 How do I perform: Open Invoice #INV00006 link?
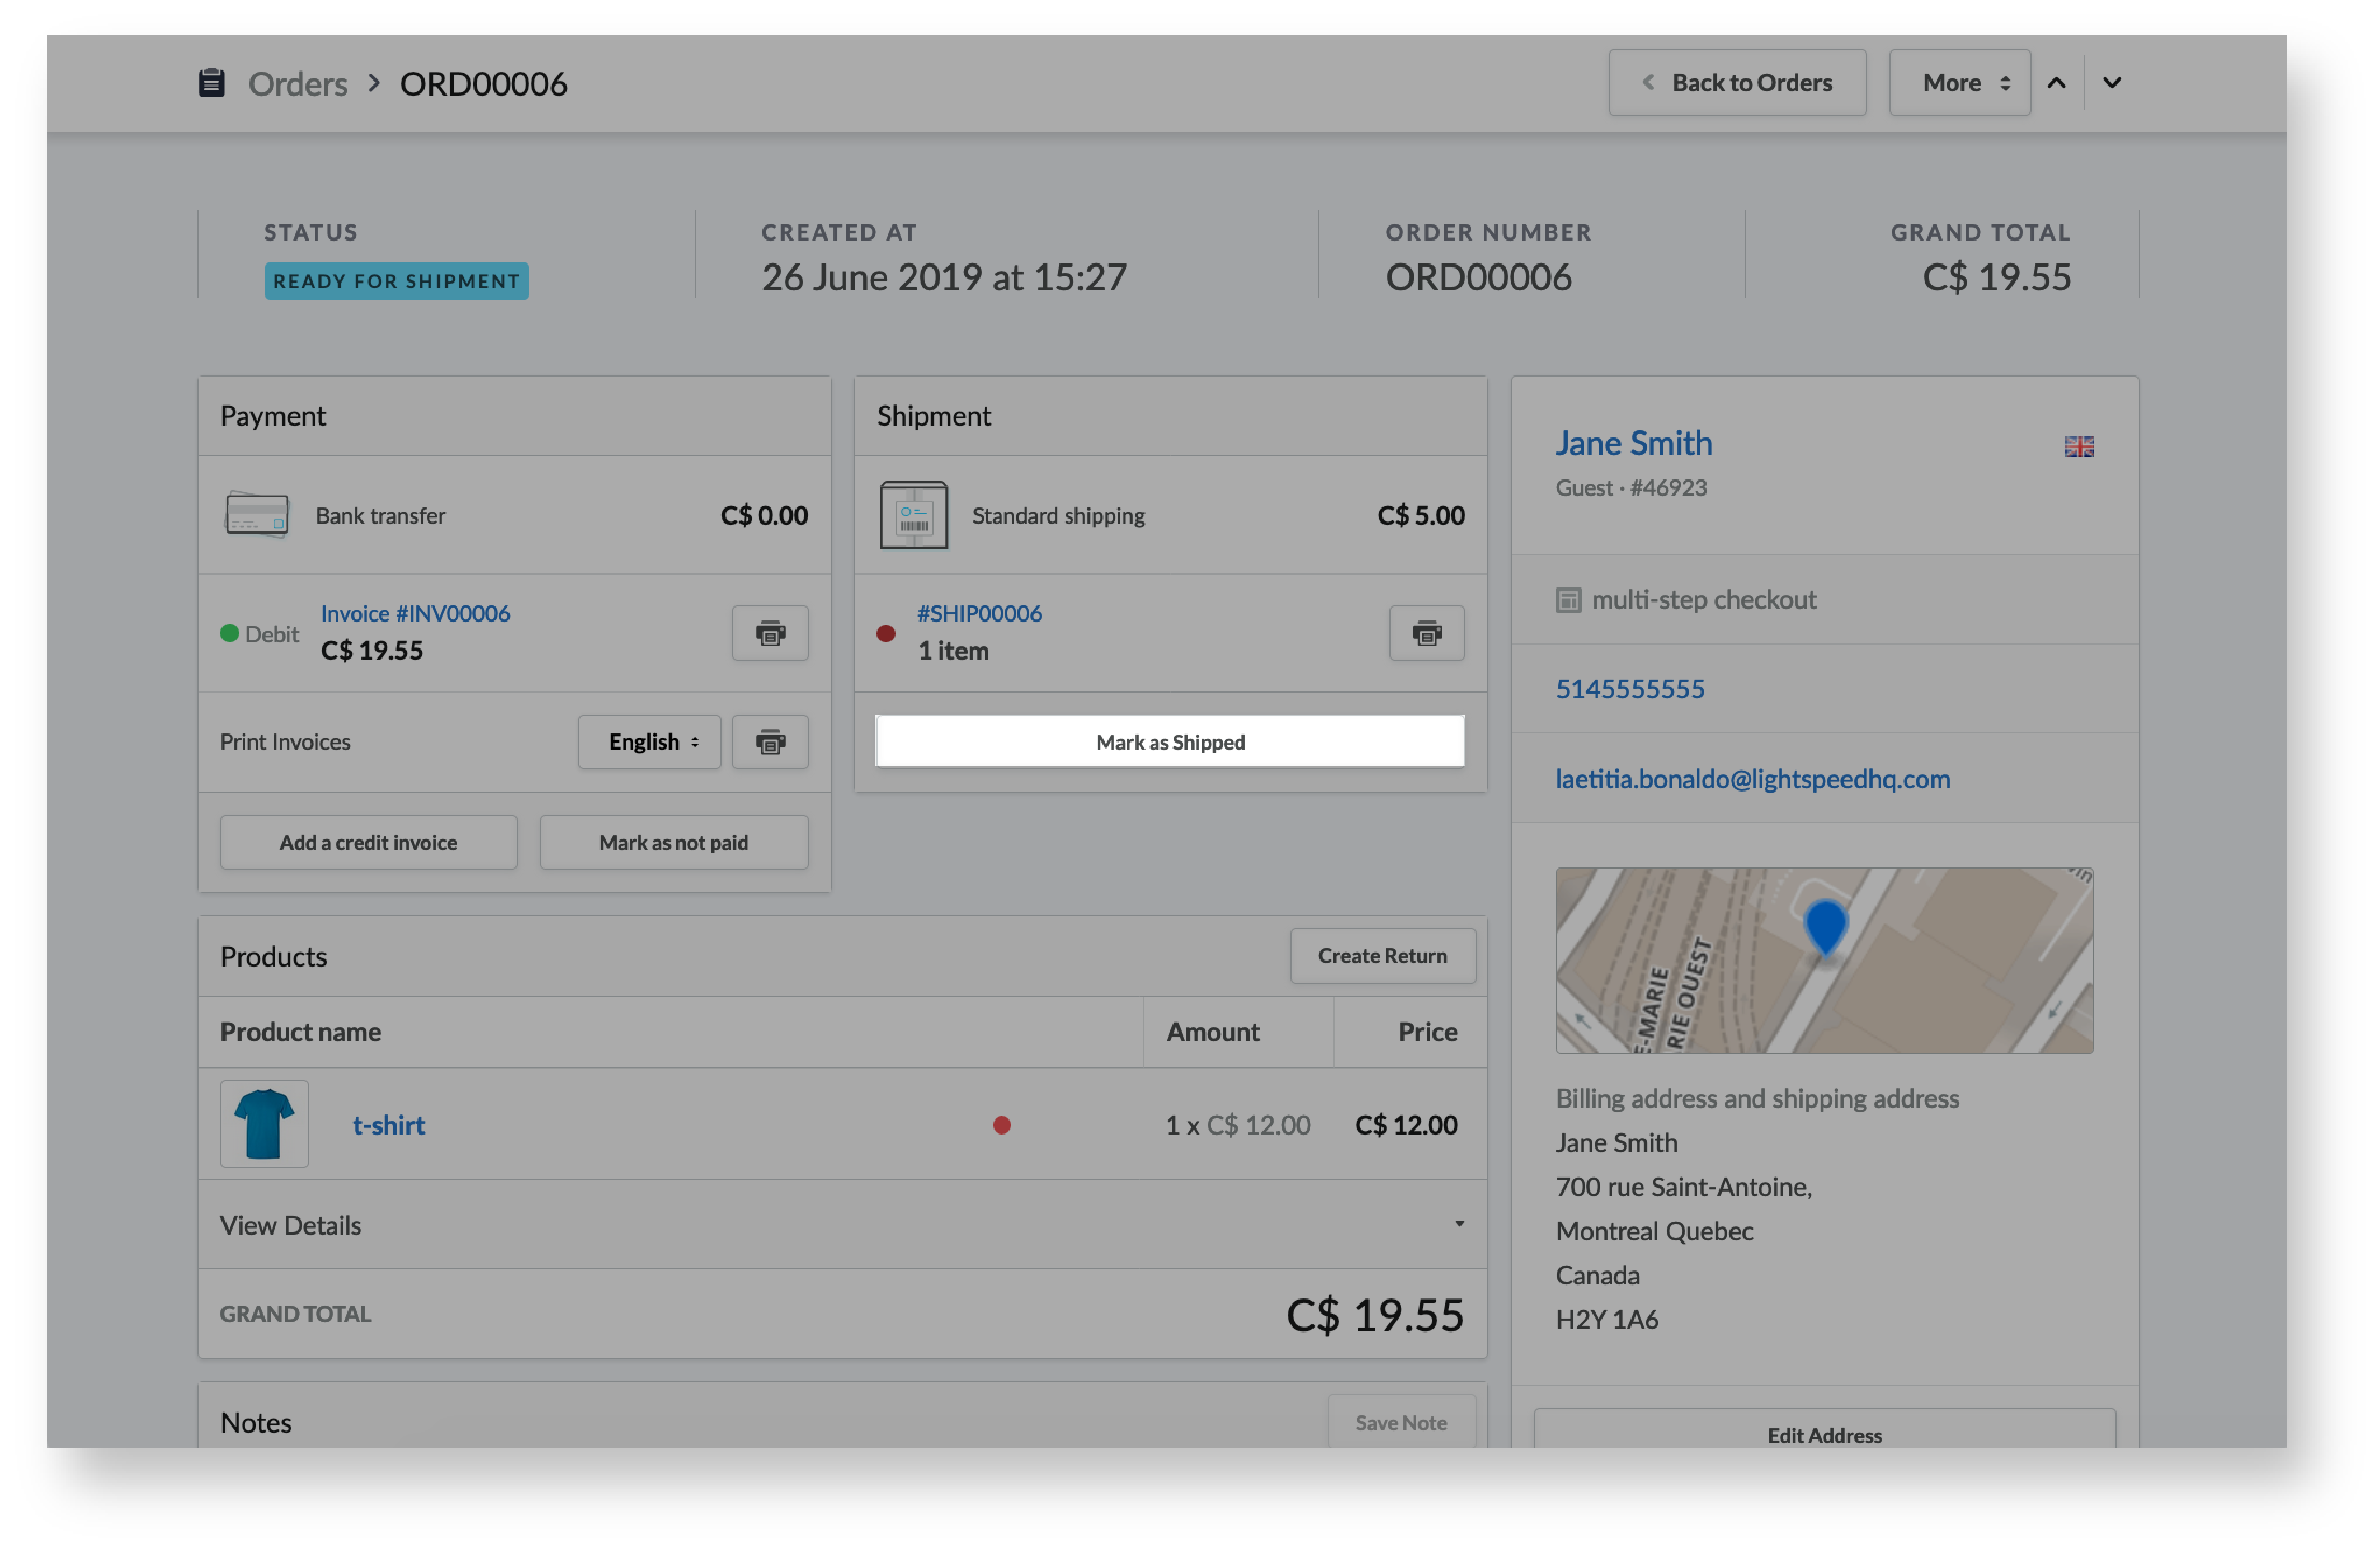coord(415,613)
